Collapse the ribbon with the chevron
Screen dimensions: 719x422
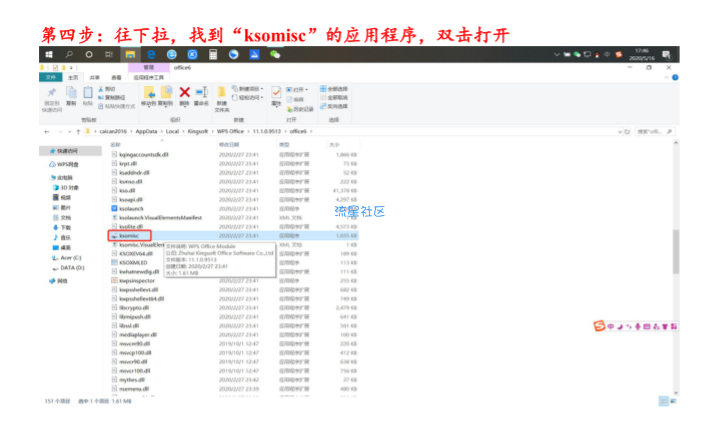[666, 78]
